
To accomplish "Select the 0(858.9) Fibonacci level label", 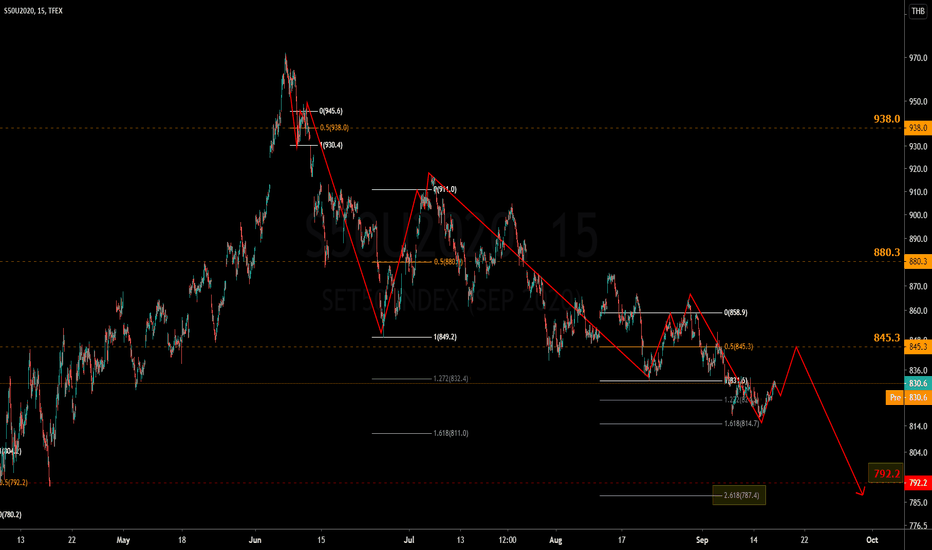I will pos(736,313).
